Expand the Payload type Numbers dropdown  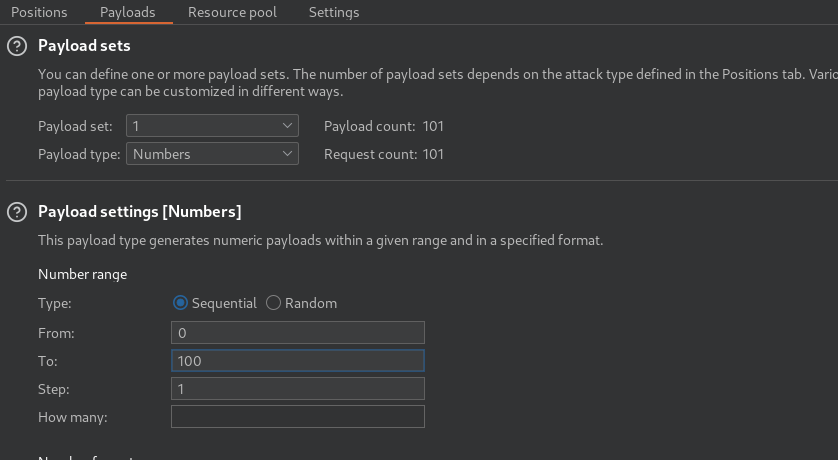point(212,154)
